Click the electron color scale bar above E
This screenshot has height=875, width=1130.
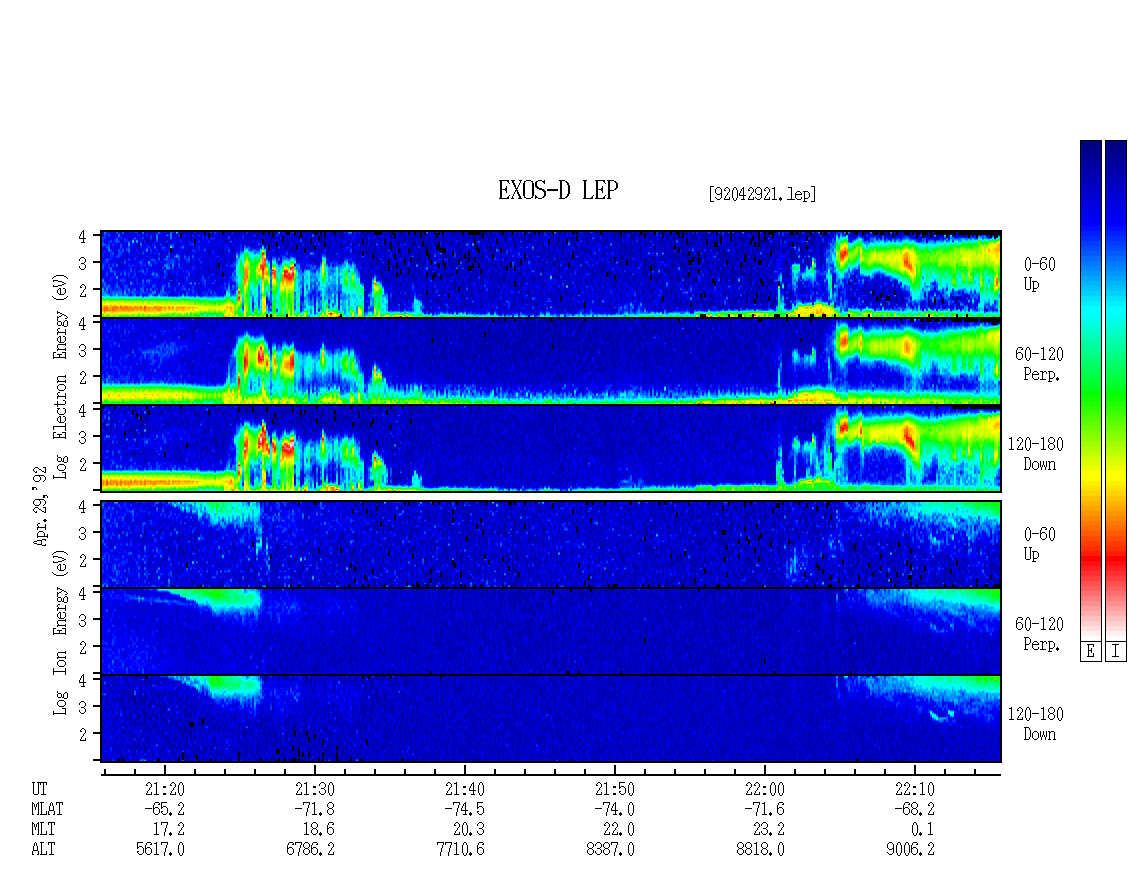(x=1090, y=390)
